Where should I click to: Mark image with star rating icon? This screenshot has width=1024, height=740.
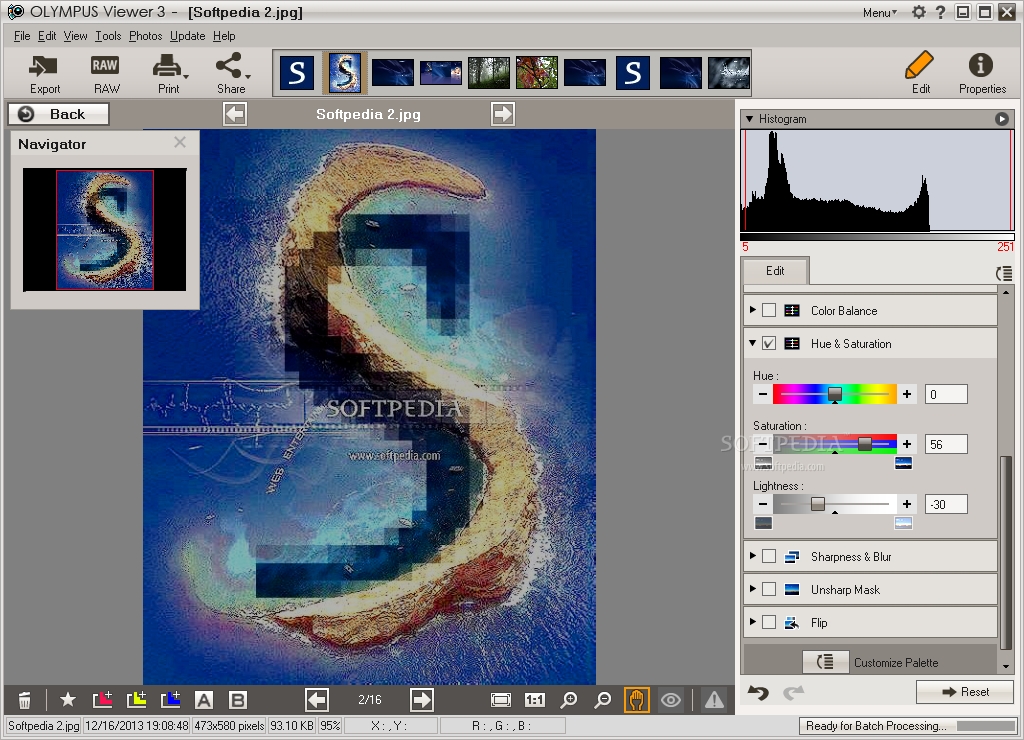click(67, 700)
